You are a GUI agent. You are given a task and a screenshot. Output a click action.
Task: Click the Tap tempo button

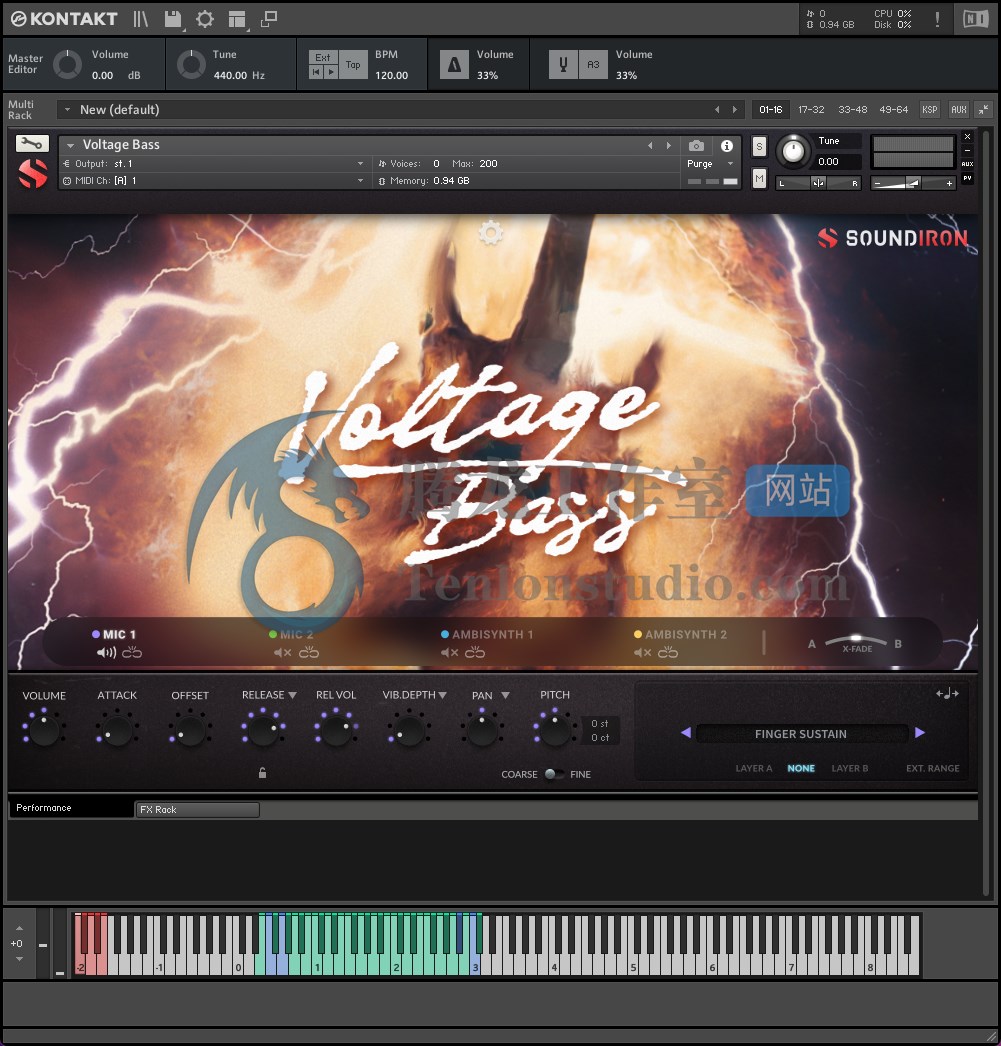pos(353,65)
